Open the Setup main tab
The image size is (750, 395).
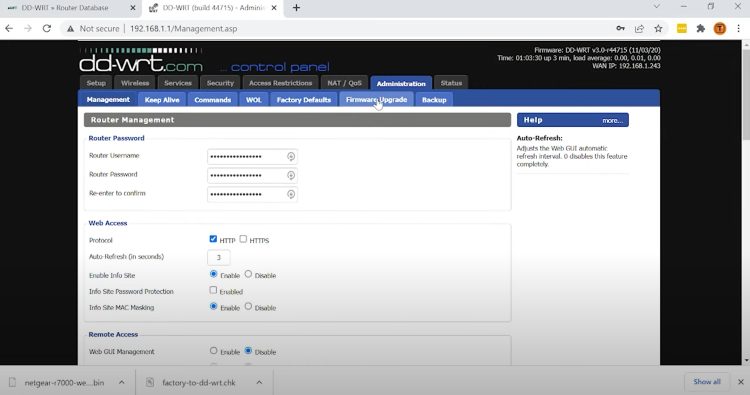[x=96, y=83]
